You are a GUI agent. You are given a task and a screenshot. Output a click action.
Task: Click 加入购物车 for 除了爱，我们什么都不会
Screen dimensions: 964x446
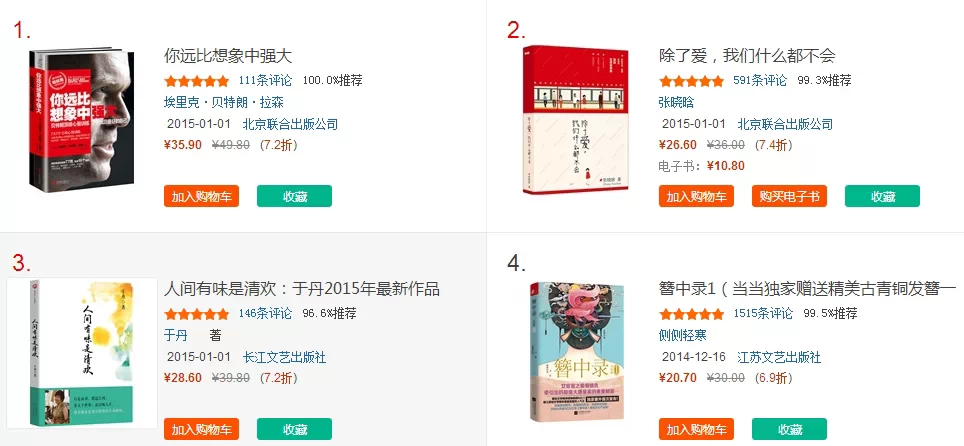[697, 196]
